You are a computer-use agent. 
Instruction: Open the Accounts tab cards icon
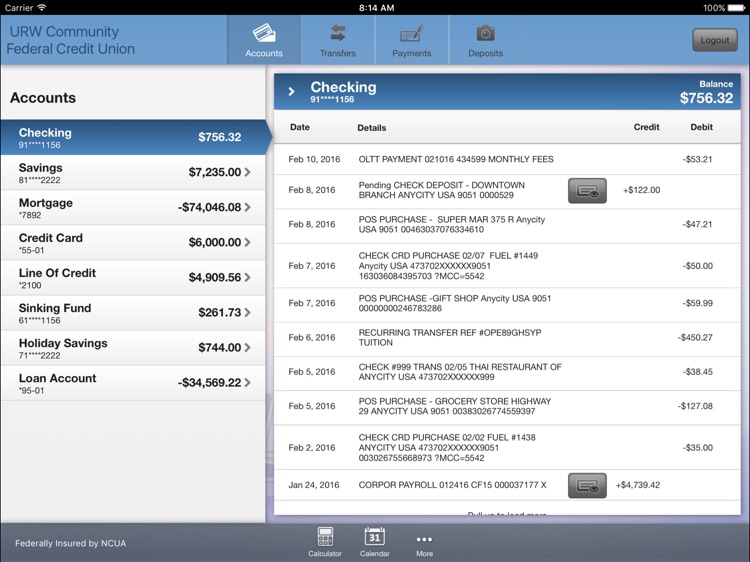coord(264,33)
